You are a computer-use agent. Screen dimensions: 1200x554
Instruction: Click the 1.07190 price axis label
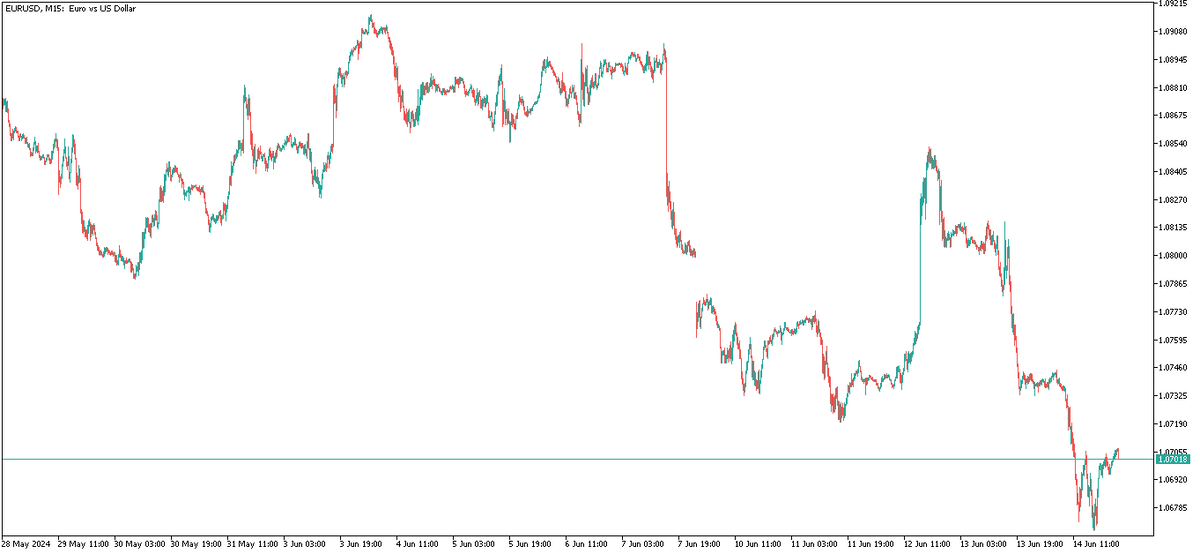pos(1173,423)
